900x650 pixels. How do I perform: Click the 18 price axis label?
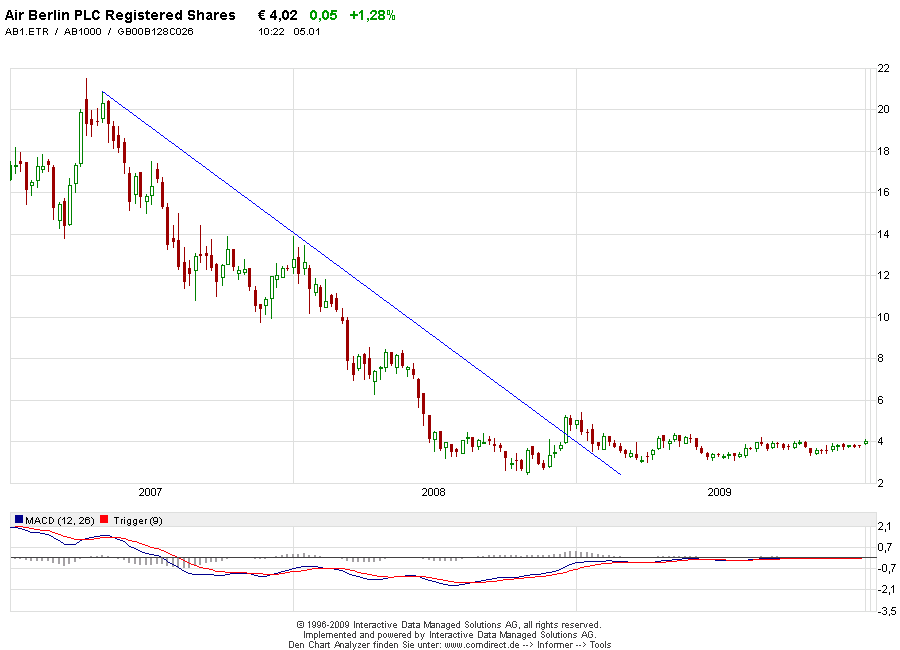tap(883, 152)
